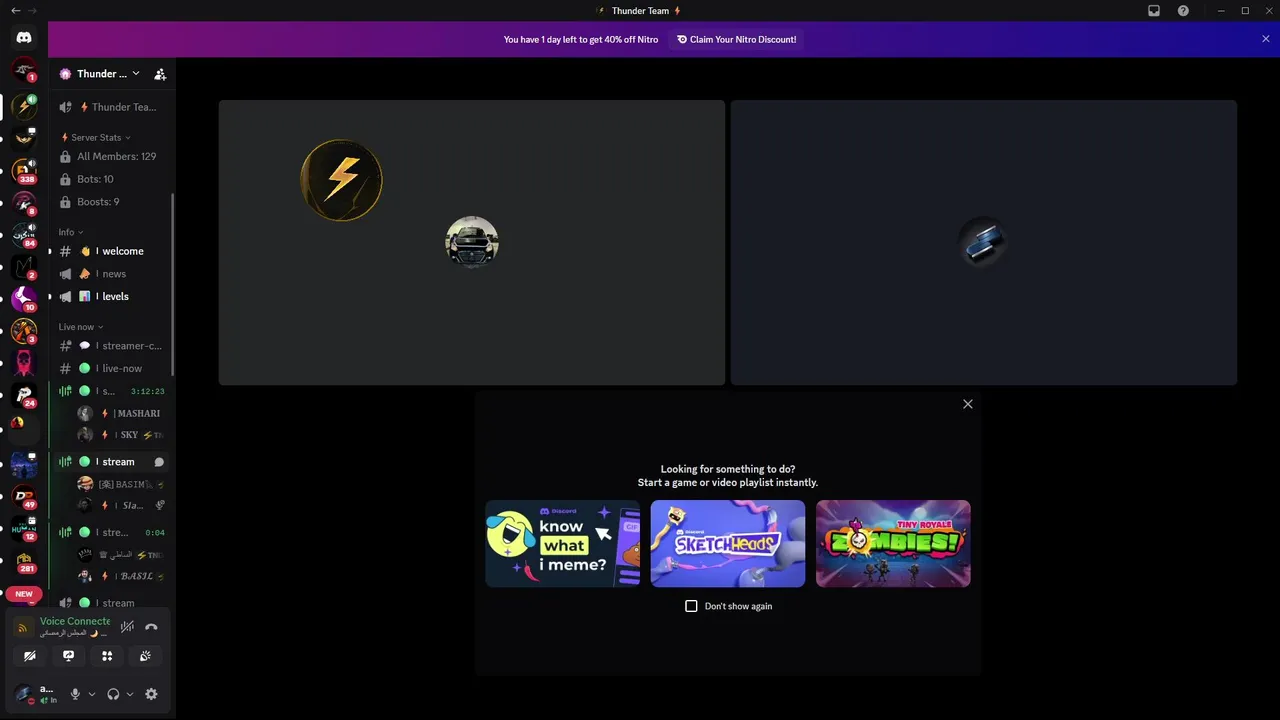Viewport: 1280px width, 720px height.
Task: Select voice channel with 0:04 timer
Action: [x=112, y=532]
